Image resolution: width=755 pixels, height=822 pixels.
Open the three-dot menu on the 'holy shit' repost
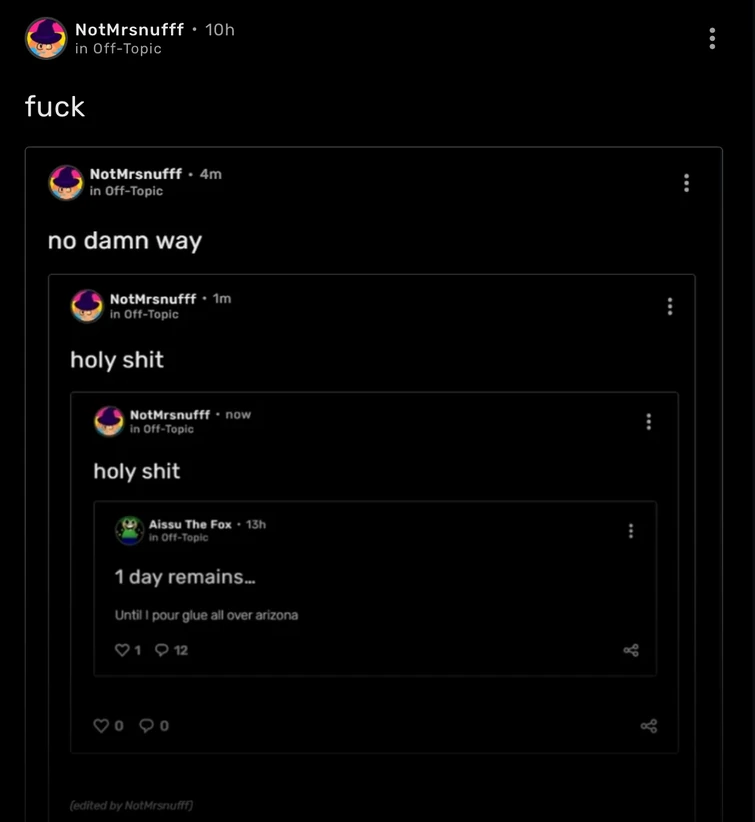(670, 307)
